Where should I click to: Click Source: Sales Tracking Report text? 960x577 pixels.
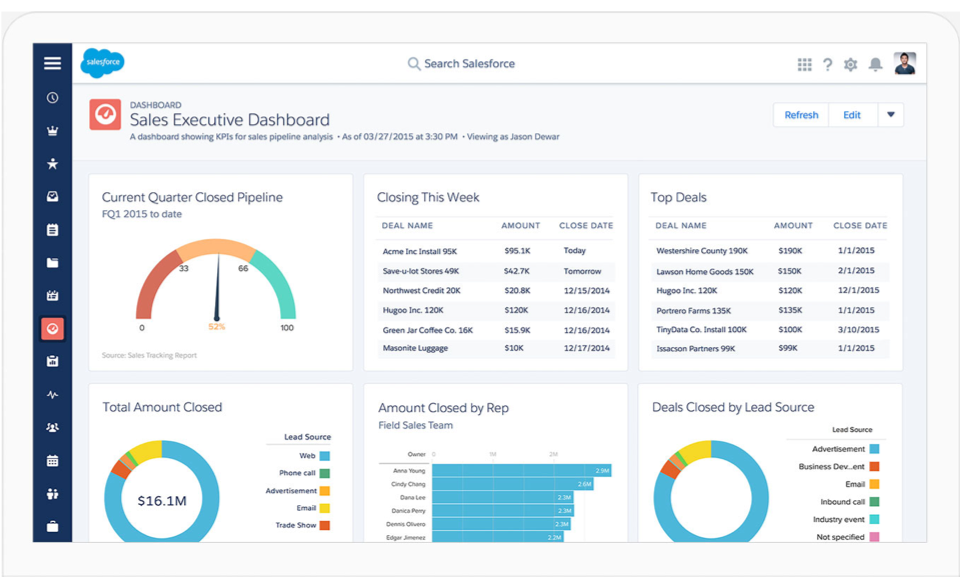[149, 355]
